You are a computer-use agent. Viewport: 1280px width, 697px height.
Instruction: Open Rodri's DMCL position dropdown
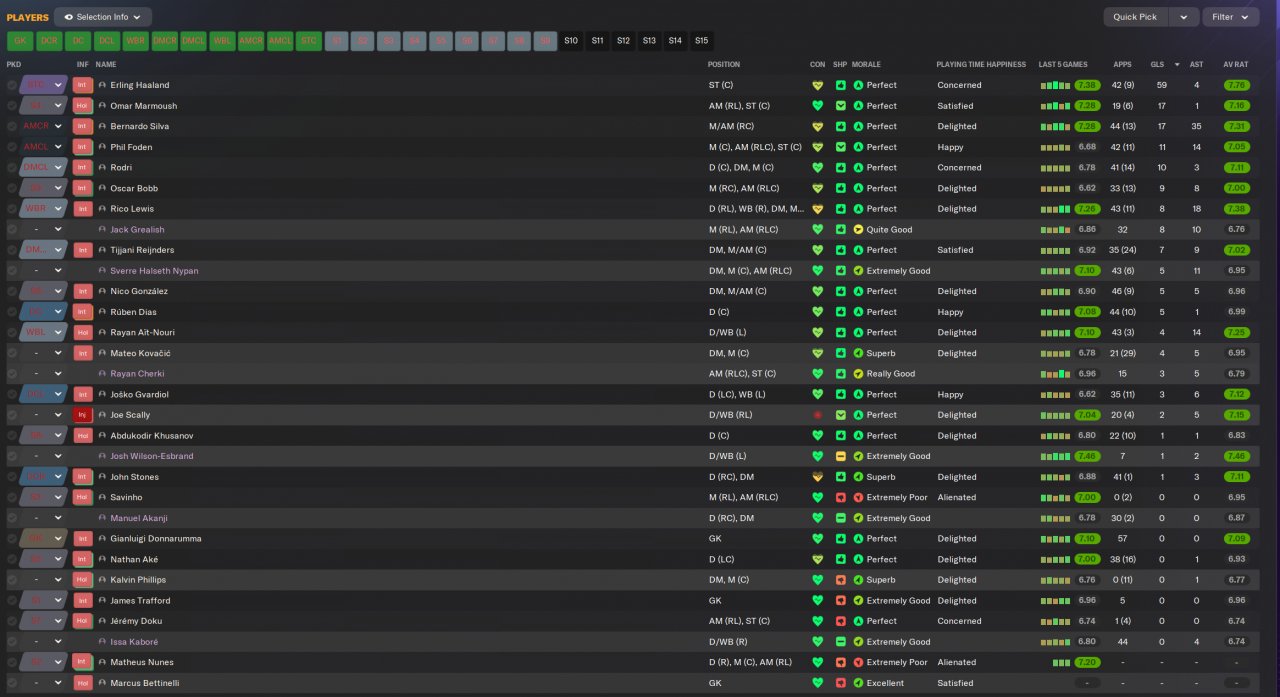click(x=43, y=167)
